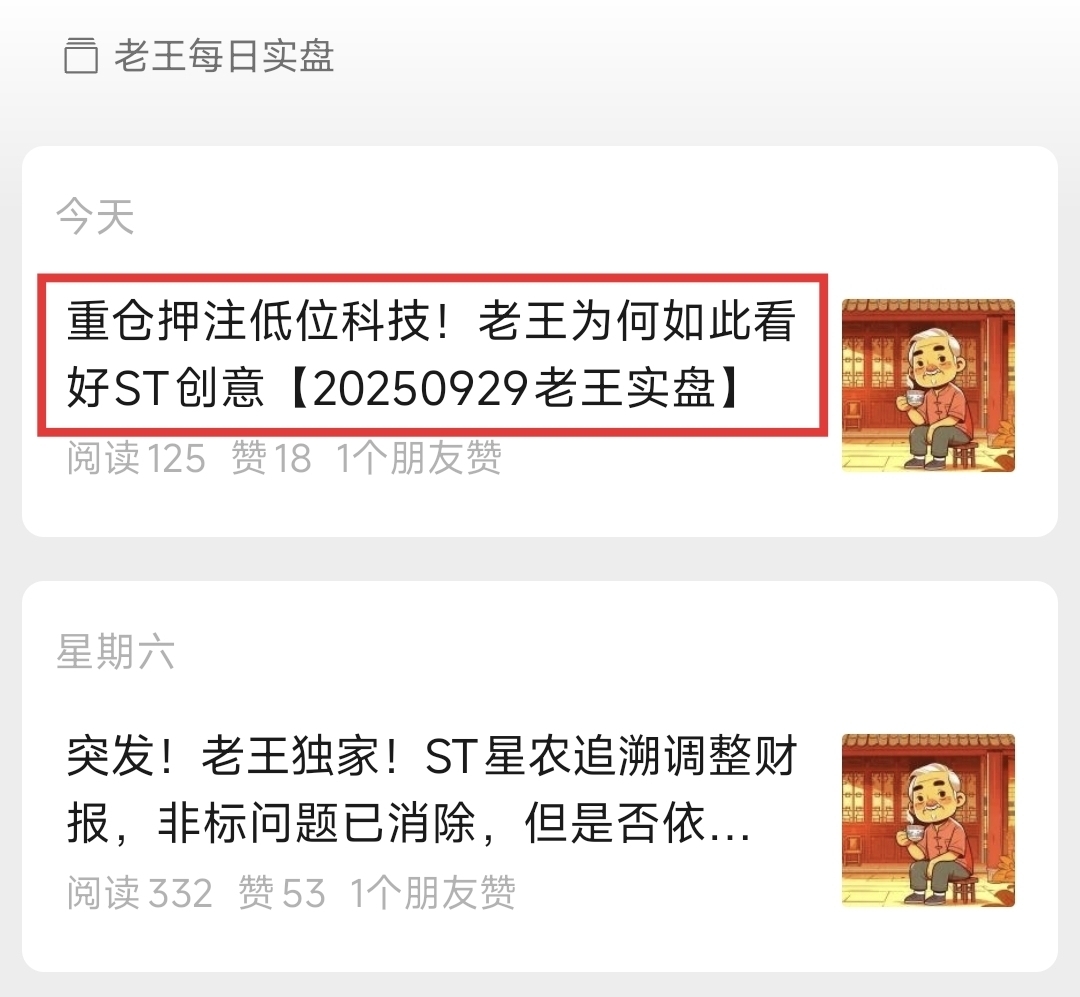This screenshot has width=1080, height=997.
Task: Tap the 赞18 like count
Action: coord(271,458)
